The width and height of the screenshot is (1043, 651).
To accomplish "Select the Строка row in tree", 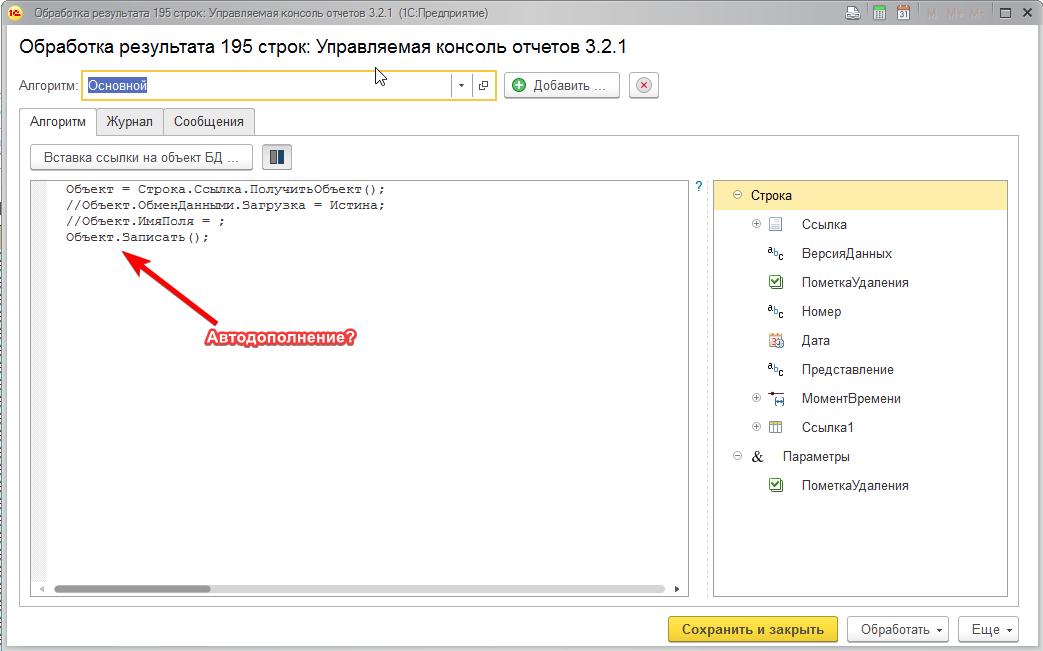I will point(860,195).
